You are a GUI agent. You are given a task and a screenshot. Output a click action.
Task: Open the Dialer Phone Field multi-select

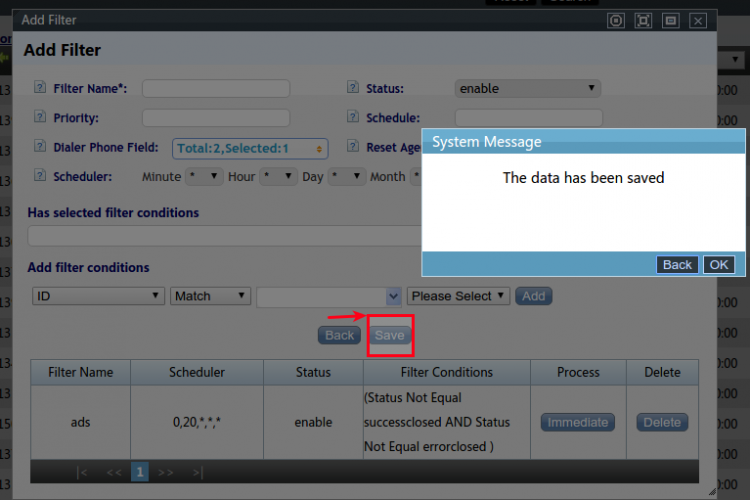click(250, 148)
